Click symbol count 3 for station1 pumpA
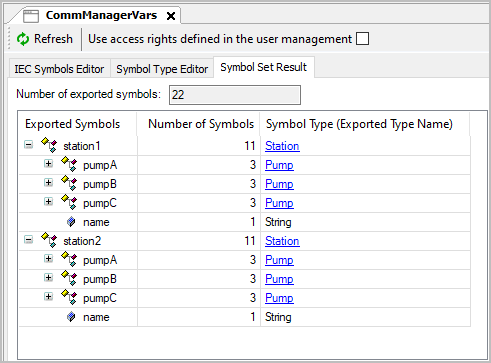Screen dimensions: 491x363 (253, 165)
